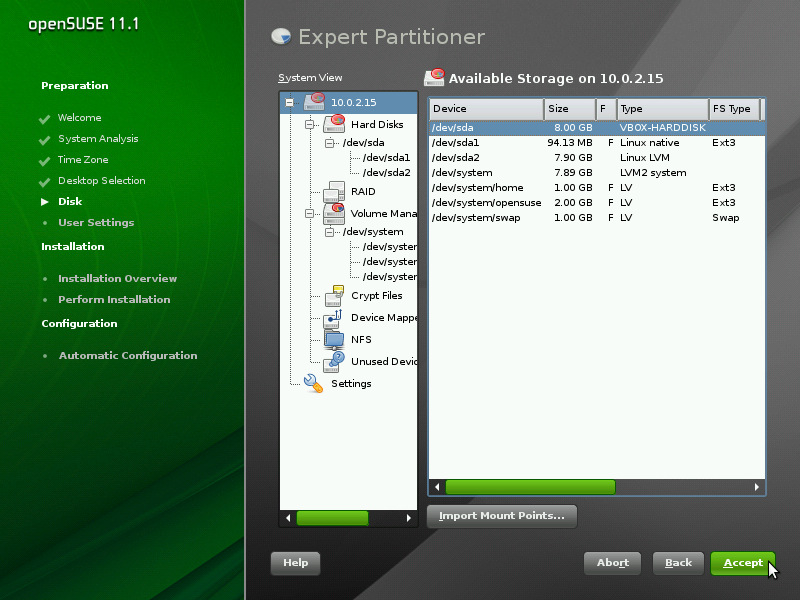Click the Import Mount Points button
This screenshot has width=800, height=600.
[502, 516]
